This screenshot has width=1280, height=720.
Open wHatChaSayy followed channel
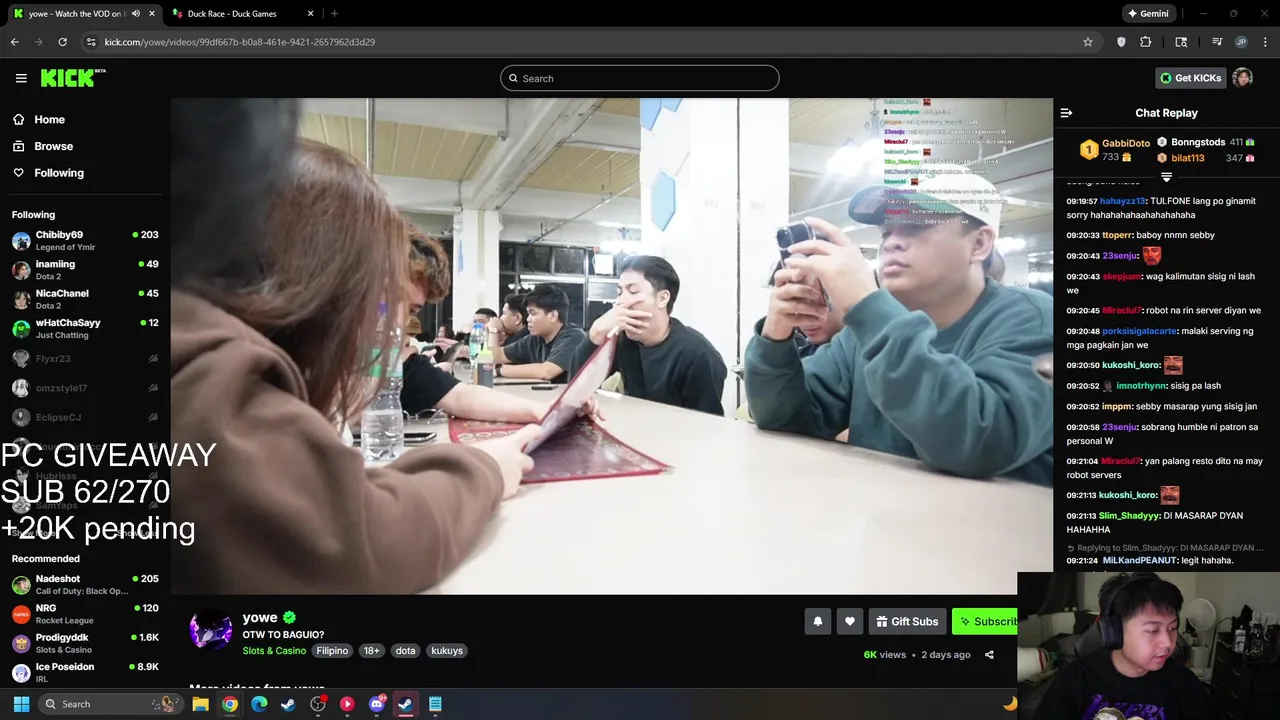click(x=85, y=328)
